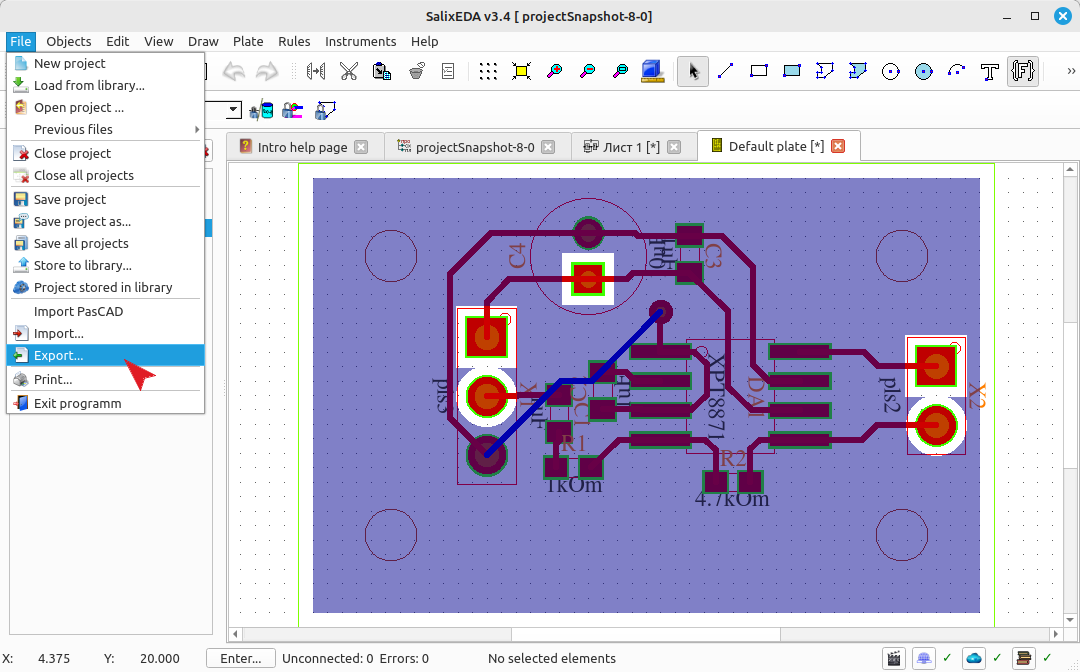Click the vertical scrollbar down arrow
The image size is (1080, 672).
coord(1070,620)
